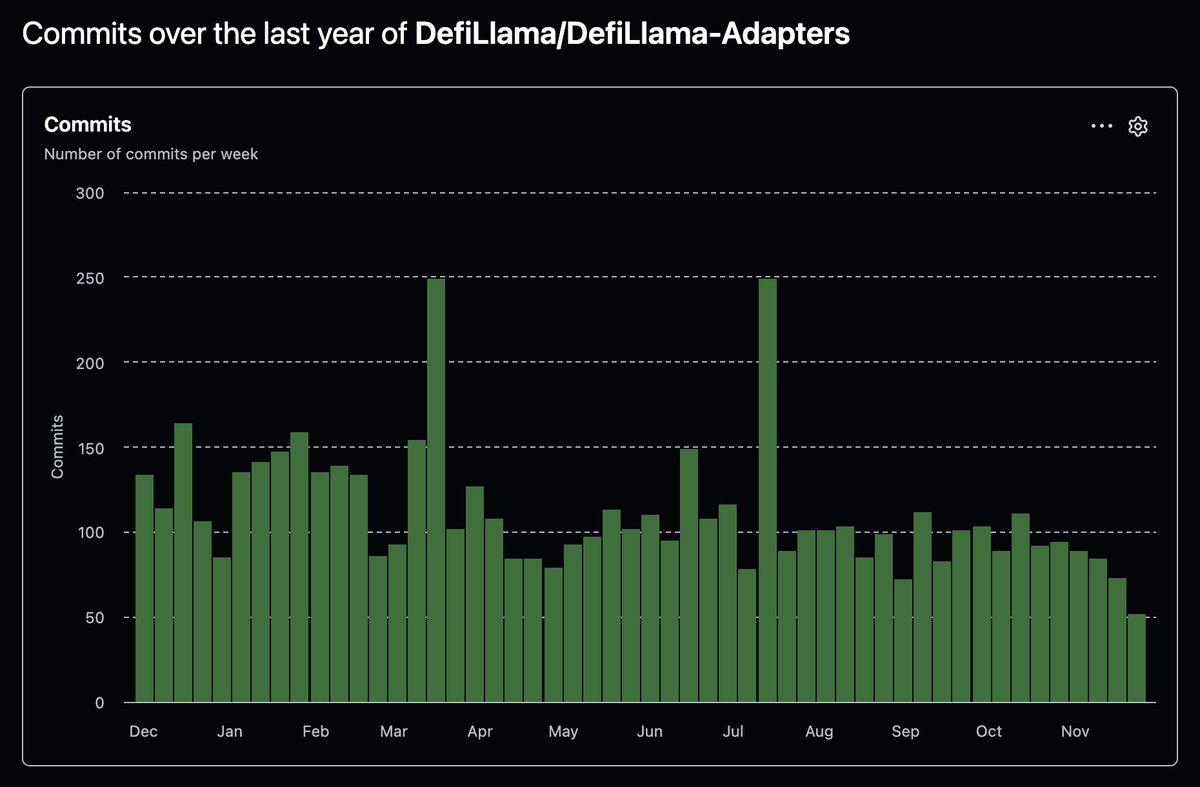Click the Jan x-axis label
Viewport: 1200px width, 787px height.
click(229, 732)
